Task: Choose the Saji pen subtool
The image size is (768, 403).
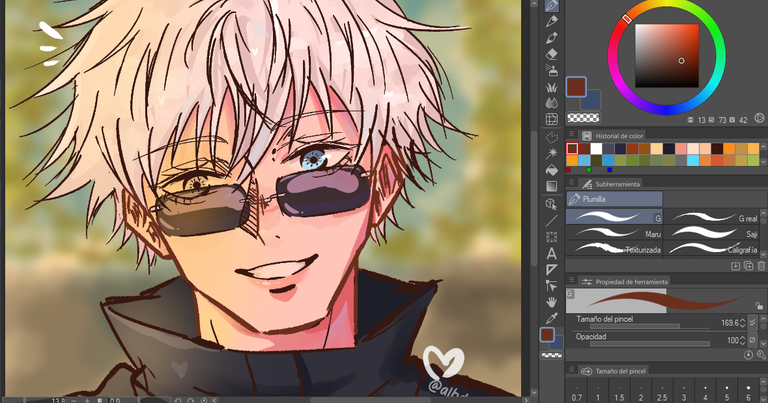Action: tap(711, 233)
